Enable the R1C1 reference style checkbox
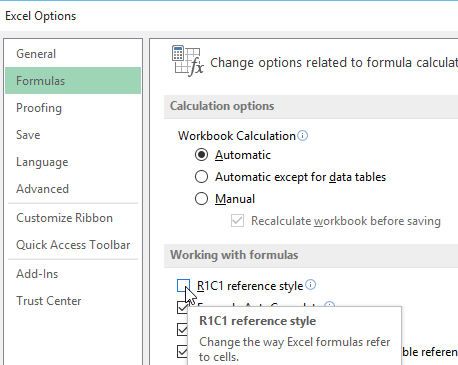This screenshot has height=365, width=458. click(x=183, y=285)
